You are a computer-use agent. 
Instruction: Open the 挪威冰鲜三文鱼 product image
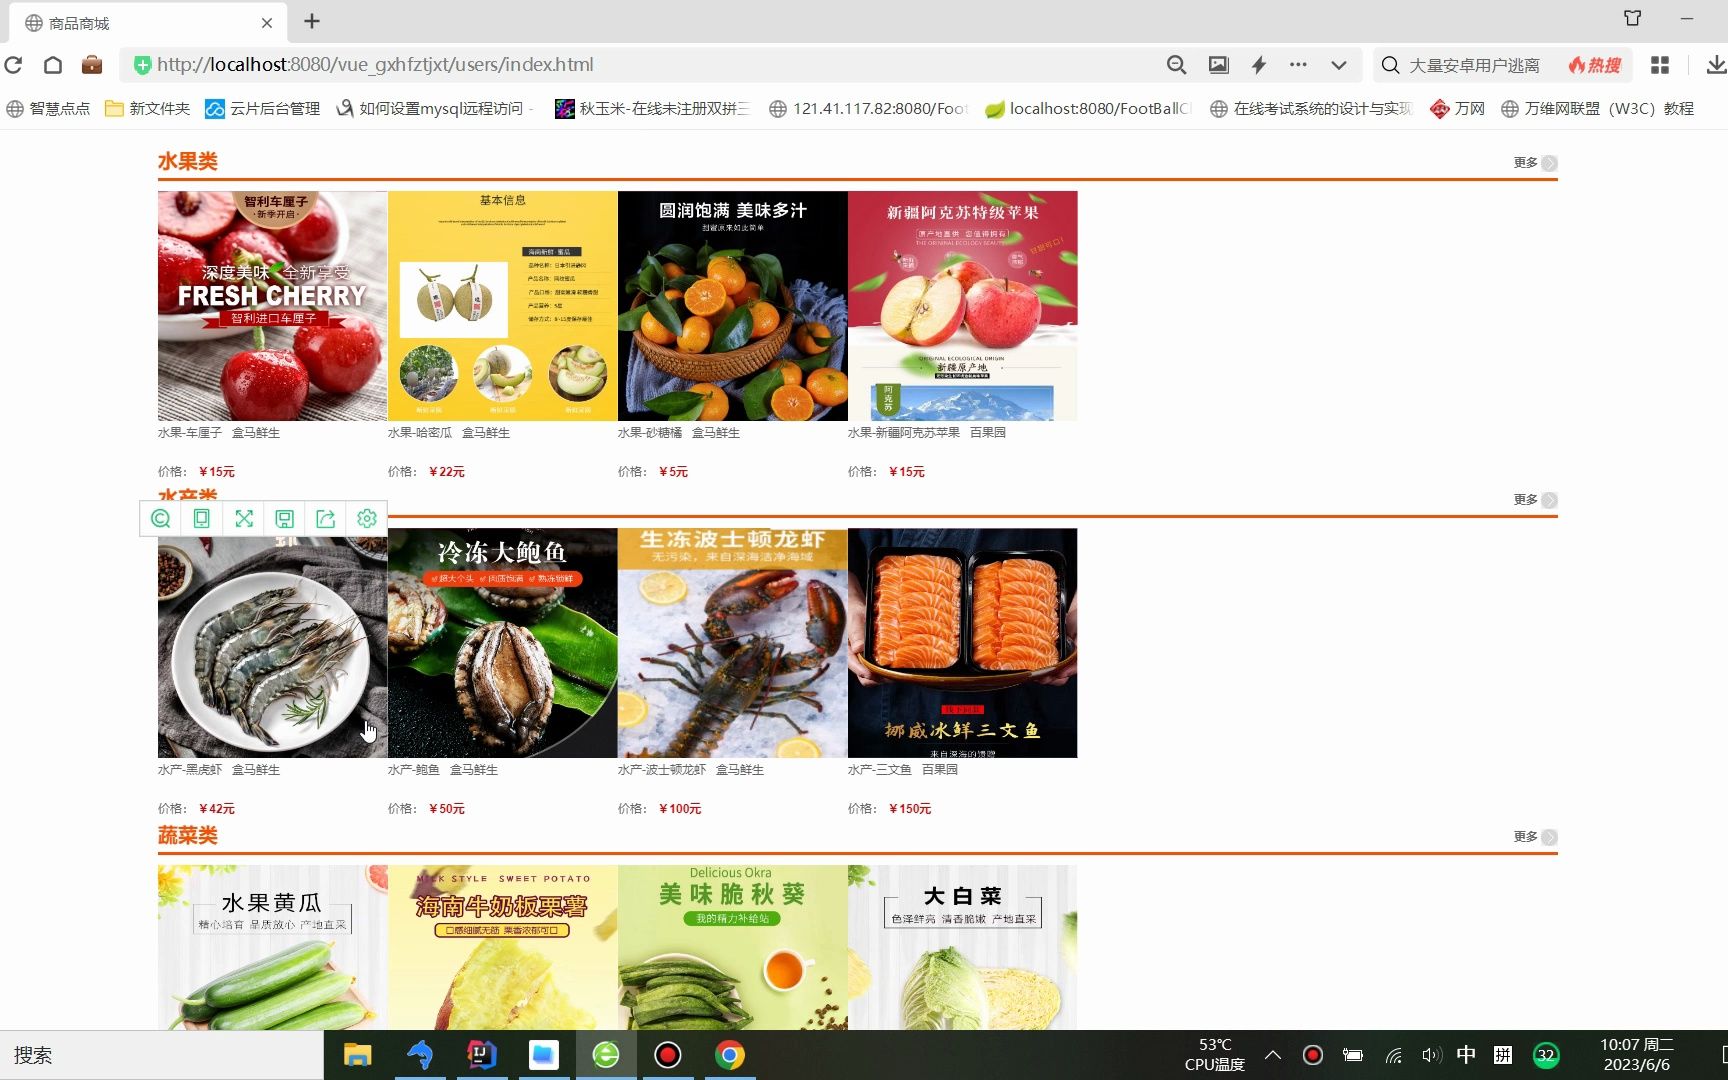pyautogui.click(x=962, y=643)
